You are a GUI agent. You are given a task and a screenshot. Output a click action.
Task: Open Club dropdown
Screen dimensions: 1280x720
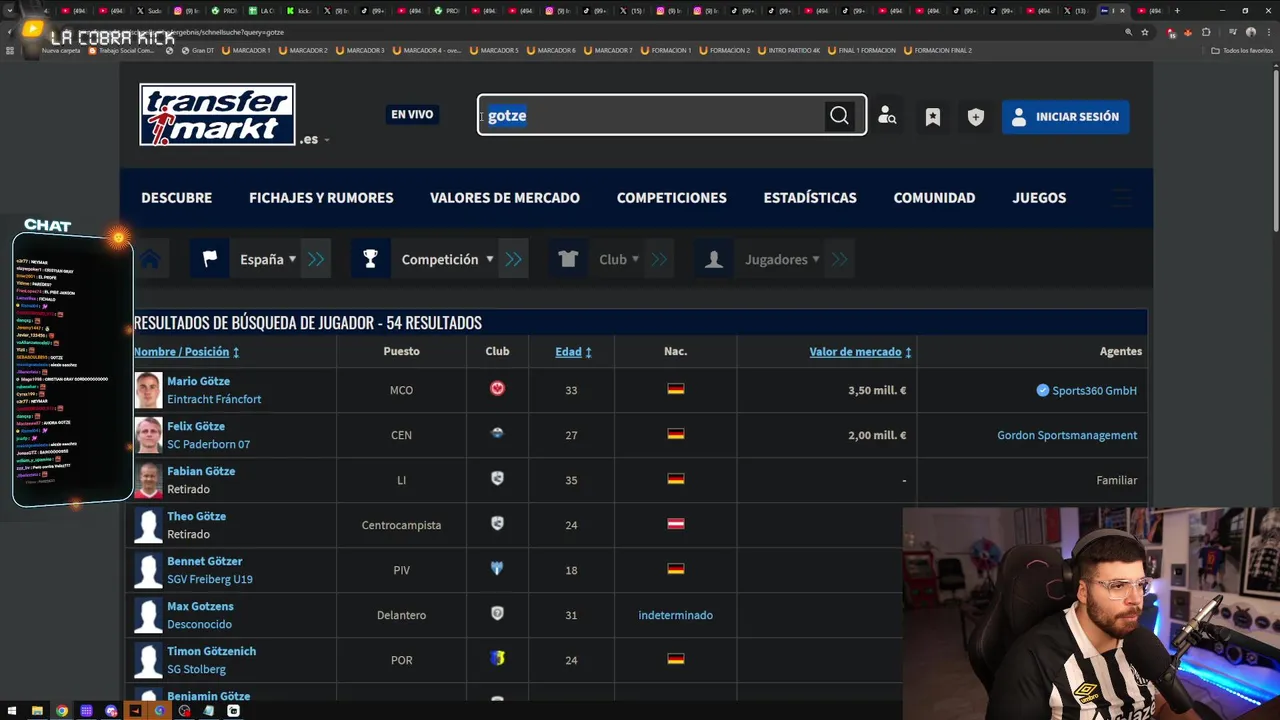point(618,259)
